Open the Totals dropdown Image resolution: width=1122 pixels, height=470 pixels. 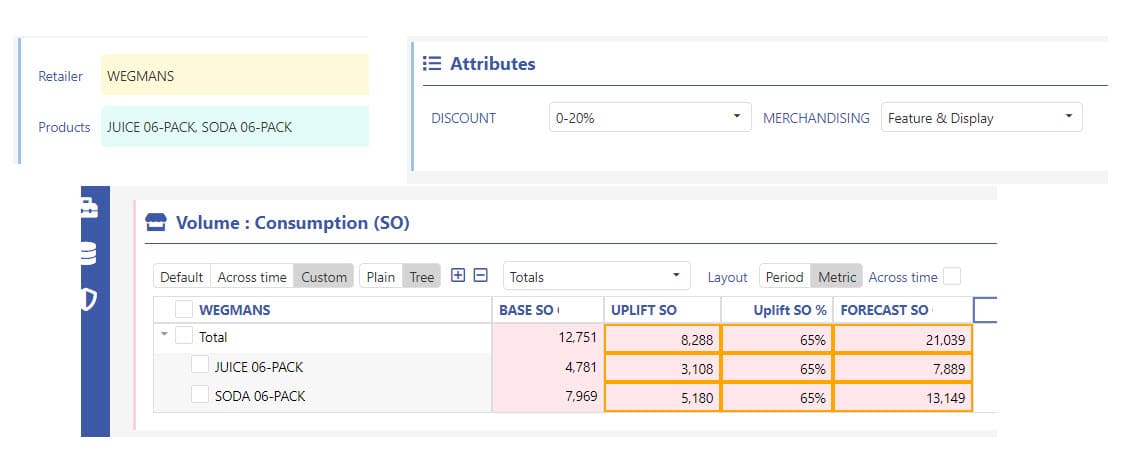tap(597, 276)
